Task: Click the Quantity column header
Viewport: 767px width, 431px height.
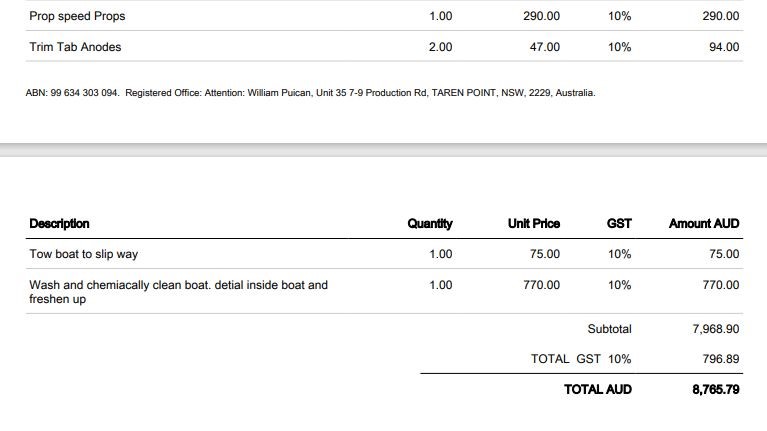Action: [x=430, y=223]
